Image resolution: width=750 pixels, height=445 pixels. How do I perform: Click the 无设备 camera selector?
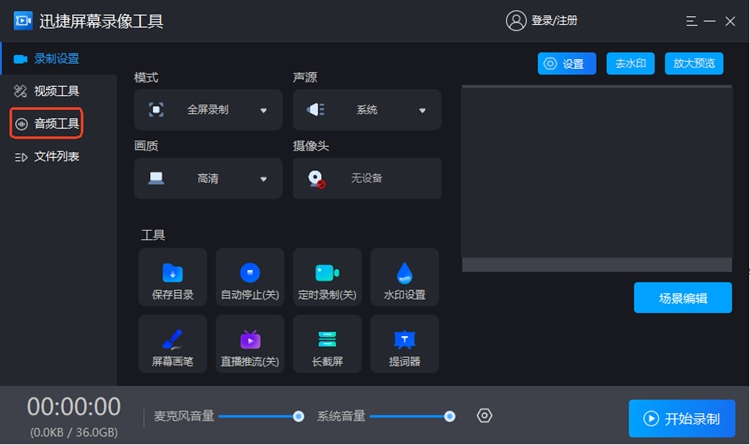(x=367, y=178)
